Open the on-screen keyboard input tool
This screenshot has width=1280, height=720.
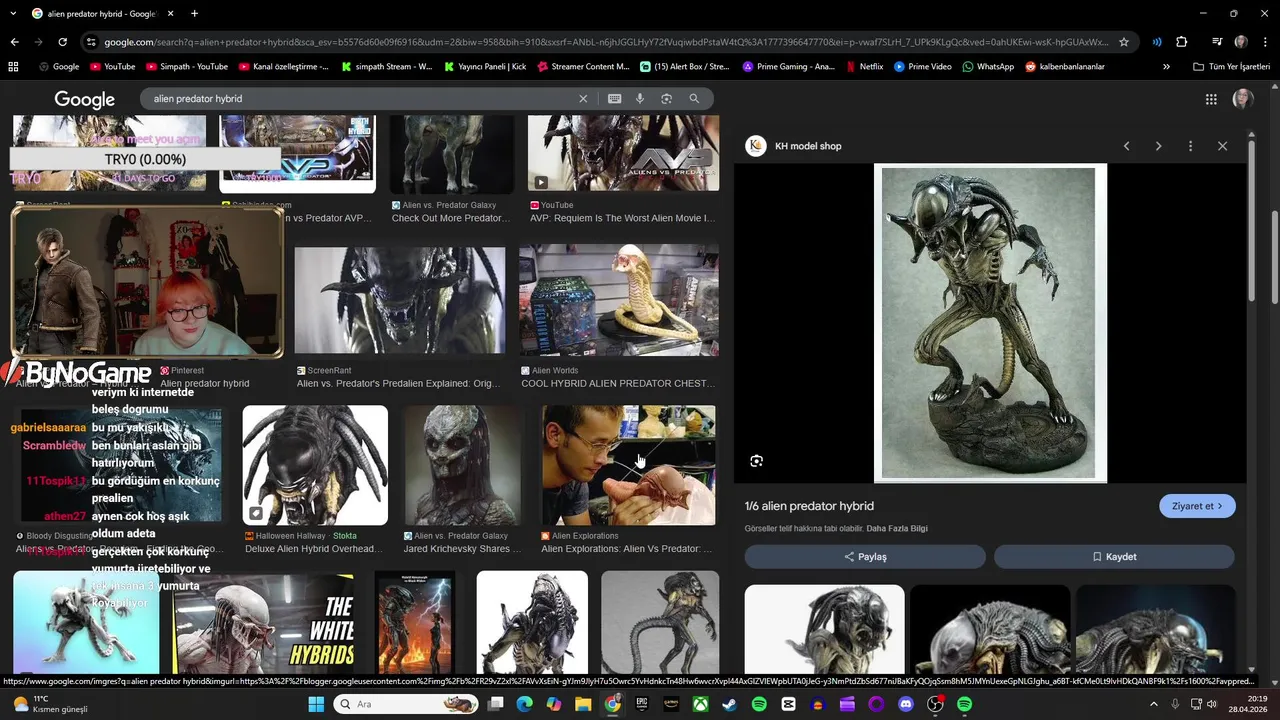click(x=614, y=99)
